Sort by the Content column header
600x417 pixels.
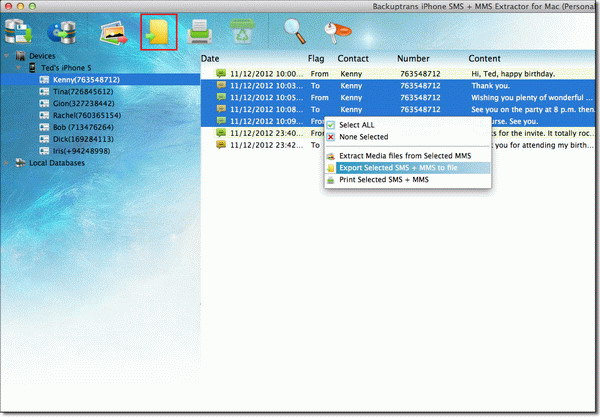click(484, 59)
